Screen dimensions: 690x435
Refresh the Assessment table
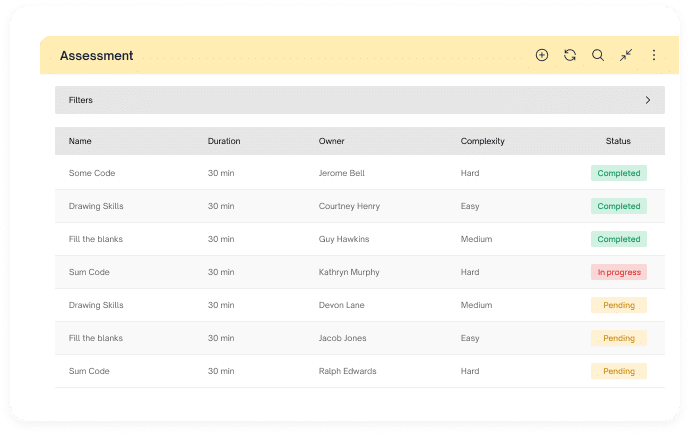click(570, 55)
